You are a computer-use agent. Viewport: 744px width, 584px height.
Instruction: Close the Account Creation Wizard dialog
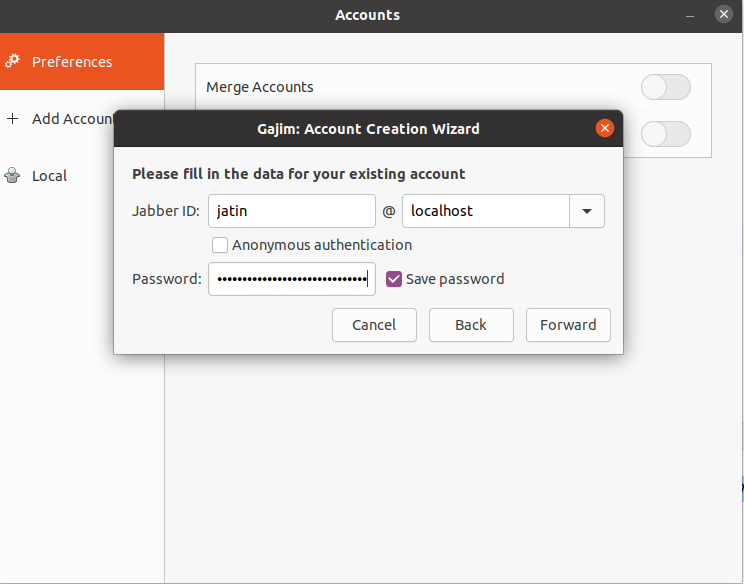pos(604,128)
